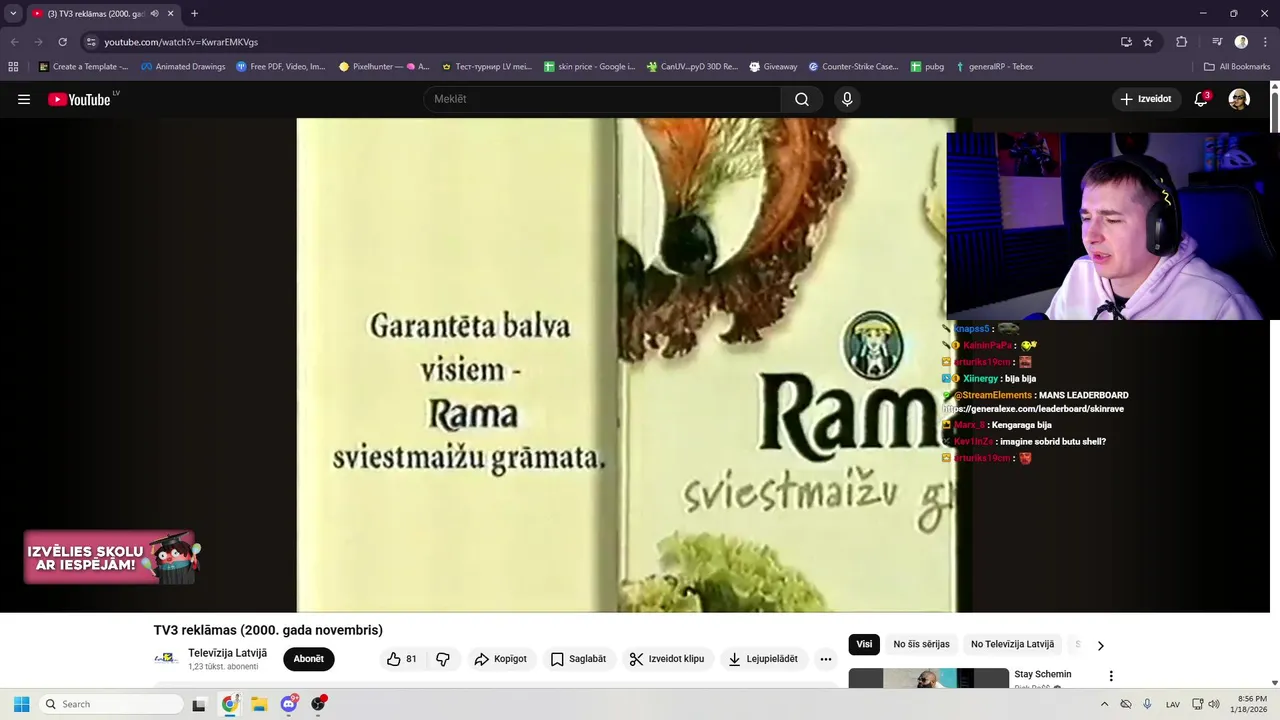This screenshot has width=1280, height=720.
Task: Click the search magnifier button
Action: [x=802, y=99]
